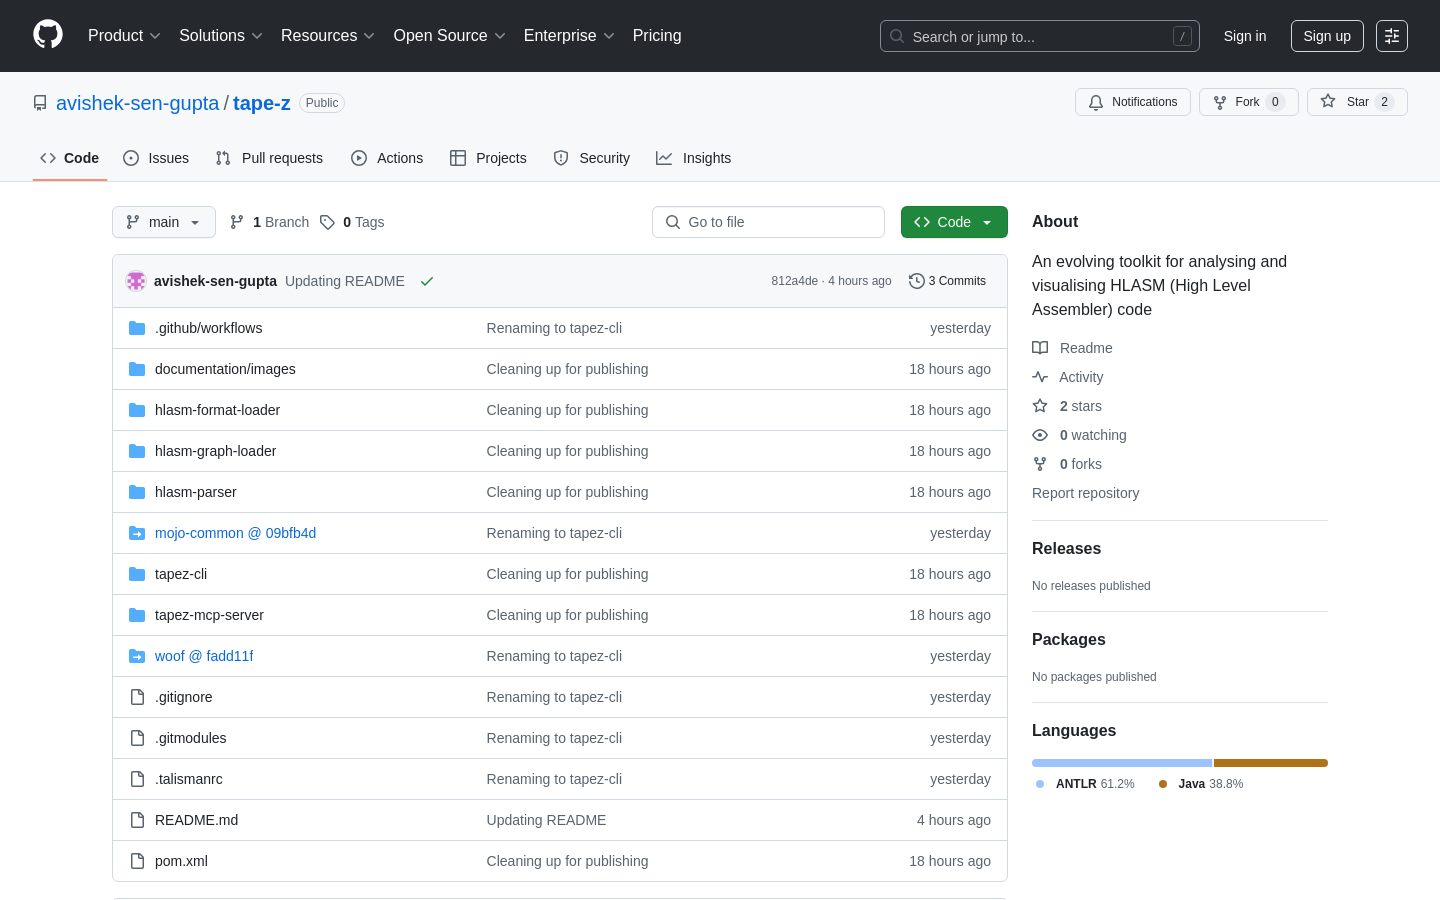Click the woof submodule folder icon

pos(137,656)
